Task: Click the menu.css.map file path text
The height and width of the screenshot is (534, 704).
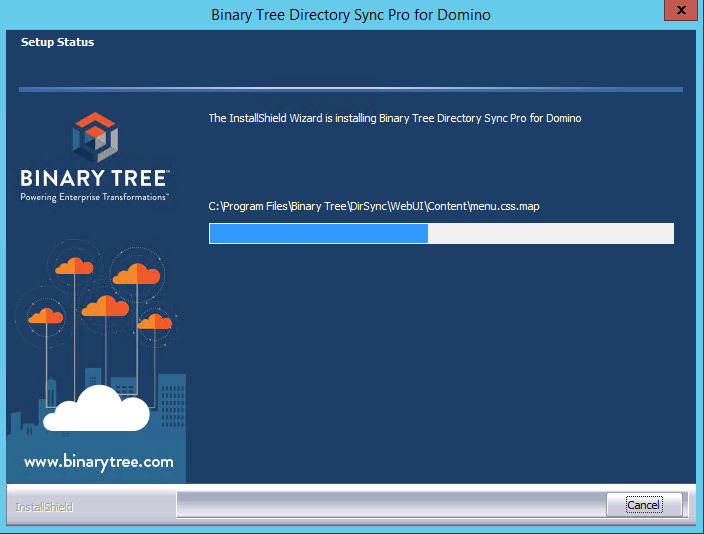Action: point(374,206)
